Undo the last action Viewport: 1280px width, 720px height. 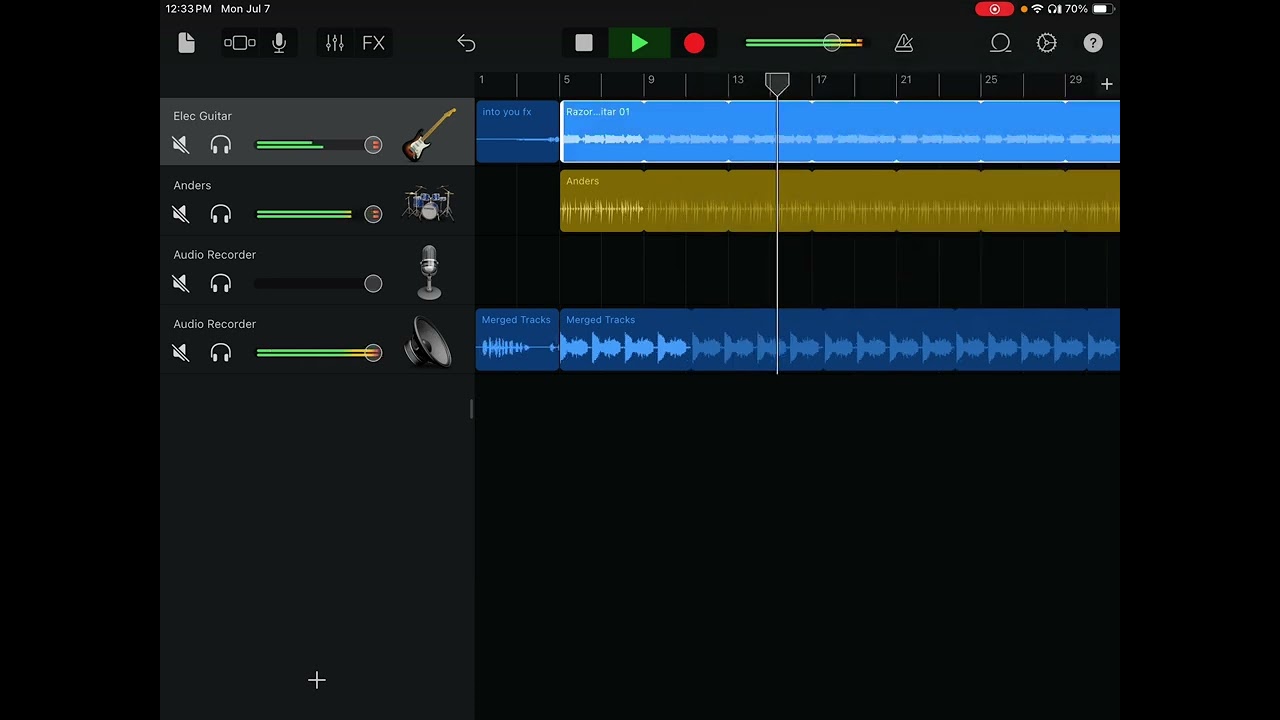[x=466, y=43]
